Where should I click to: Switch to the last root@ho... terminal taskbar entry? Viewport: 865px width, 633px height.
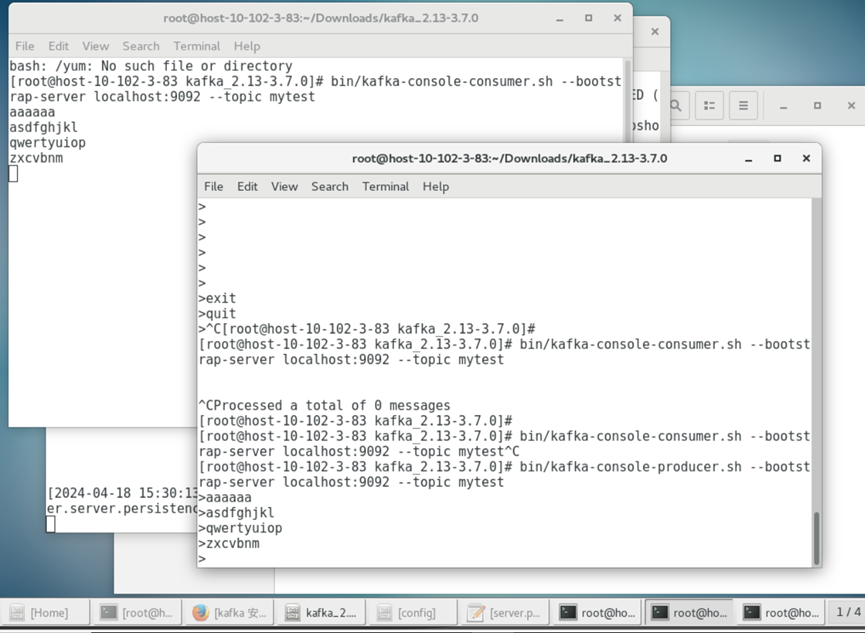pyautogui.click(x=780, y=613)
